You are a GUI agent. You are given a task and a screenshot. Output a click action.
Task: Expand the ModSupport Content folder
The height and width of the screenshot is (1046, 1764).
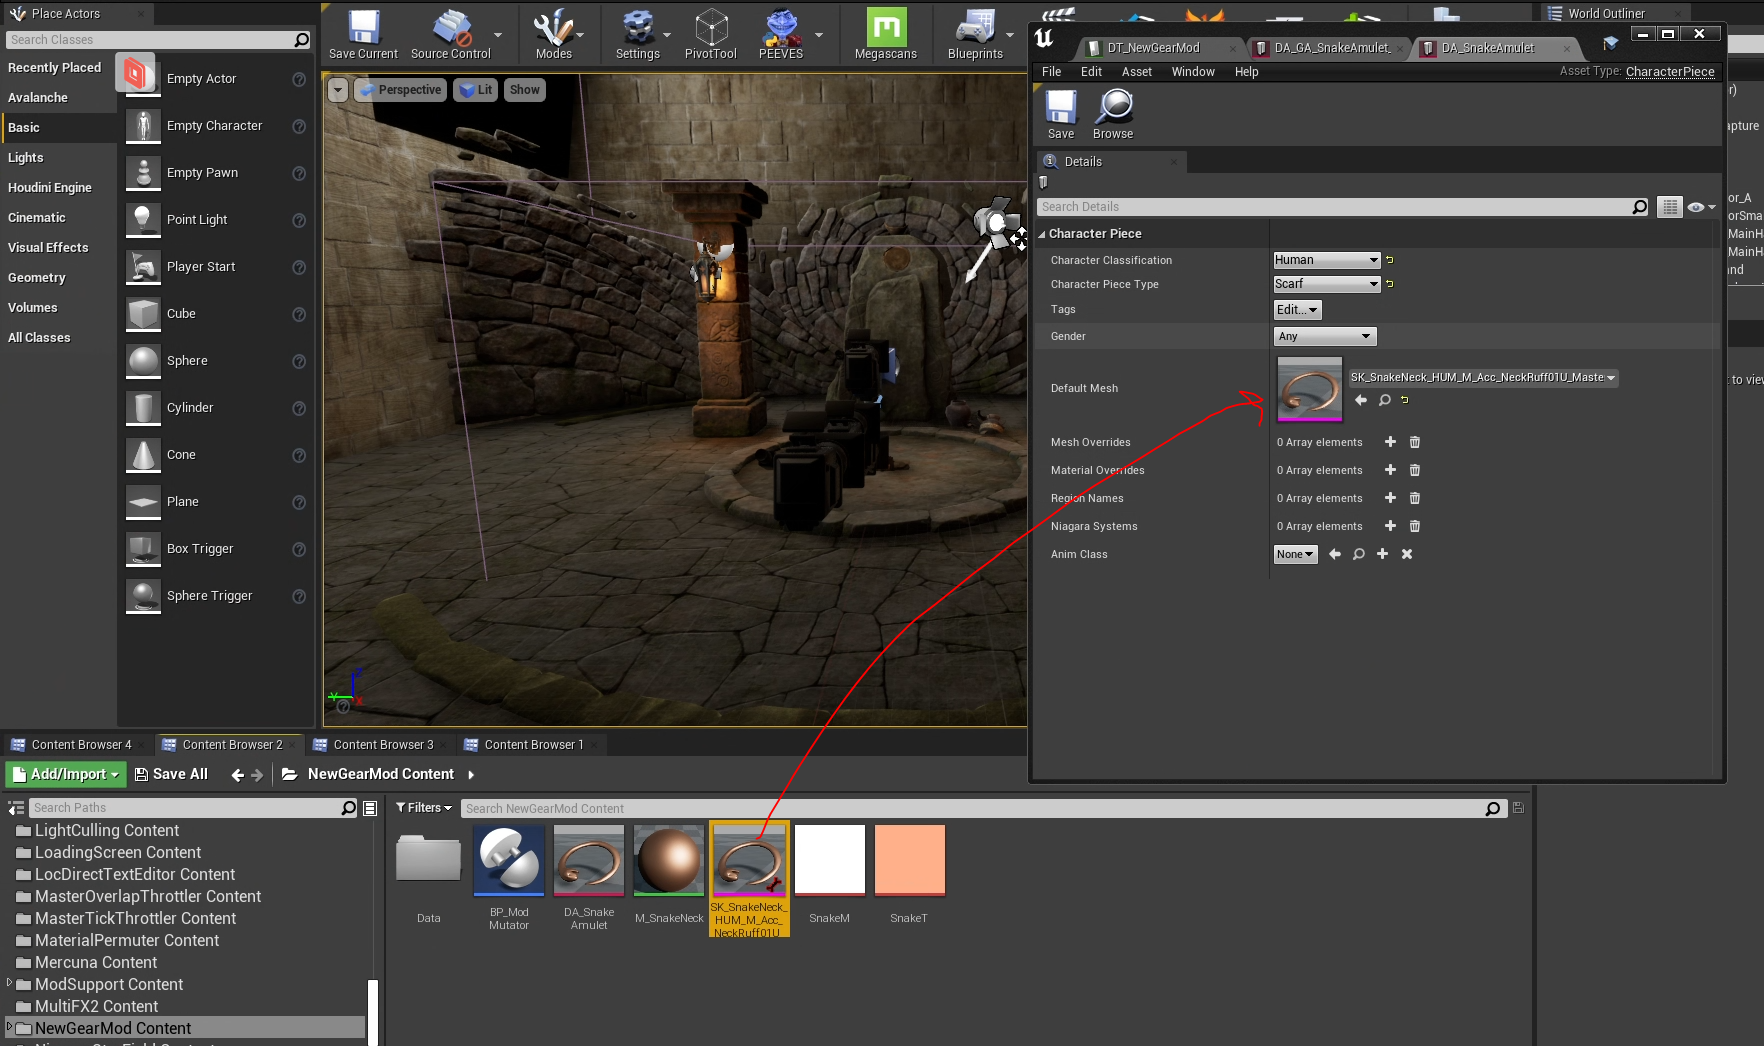coord(10,984)
